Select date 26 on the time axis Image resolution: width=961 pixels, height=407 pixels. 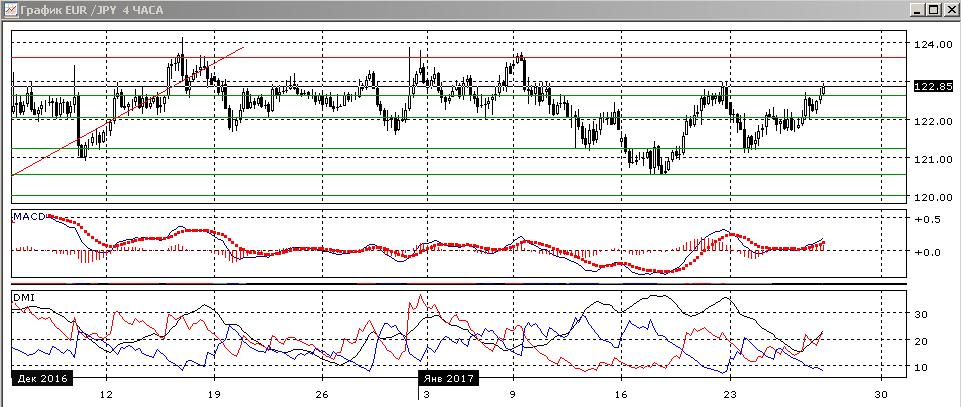[x=323, y=393]
